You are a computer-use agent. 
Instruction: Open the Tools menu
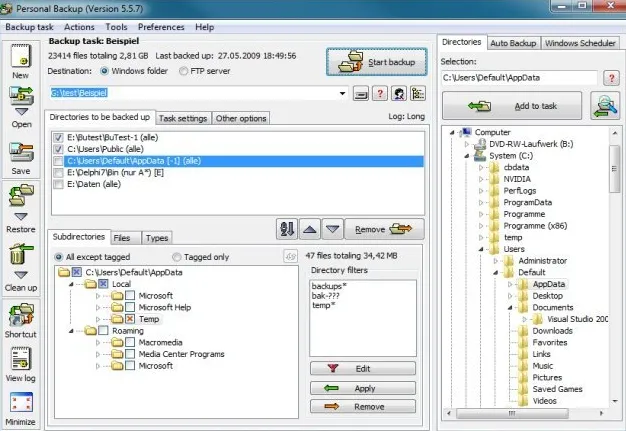click(116, 27)
